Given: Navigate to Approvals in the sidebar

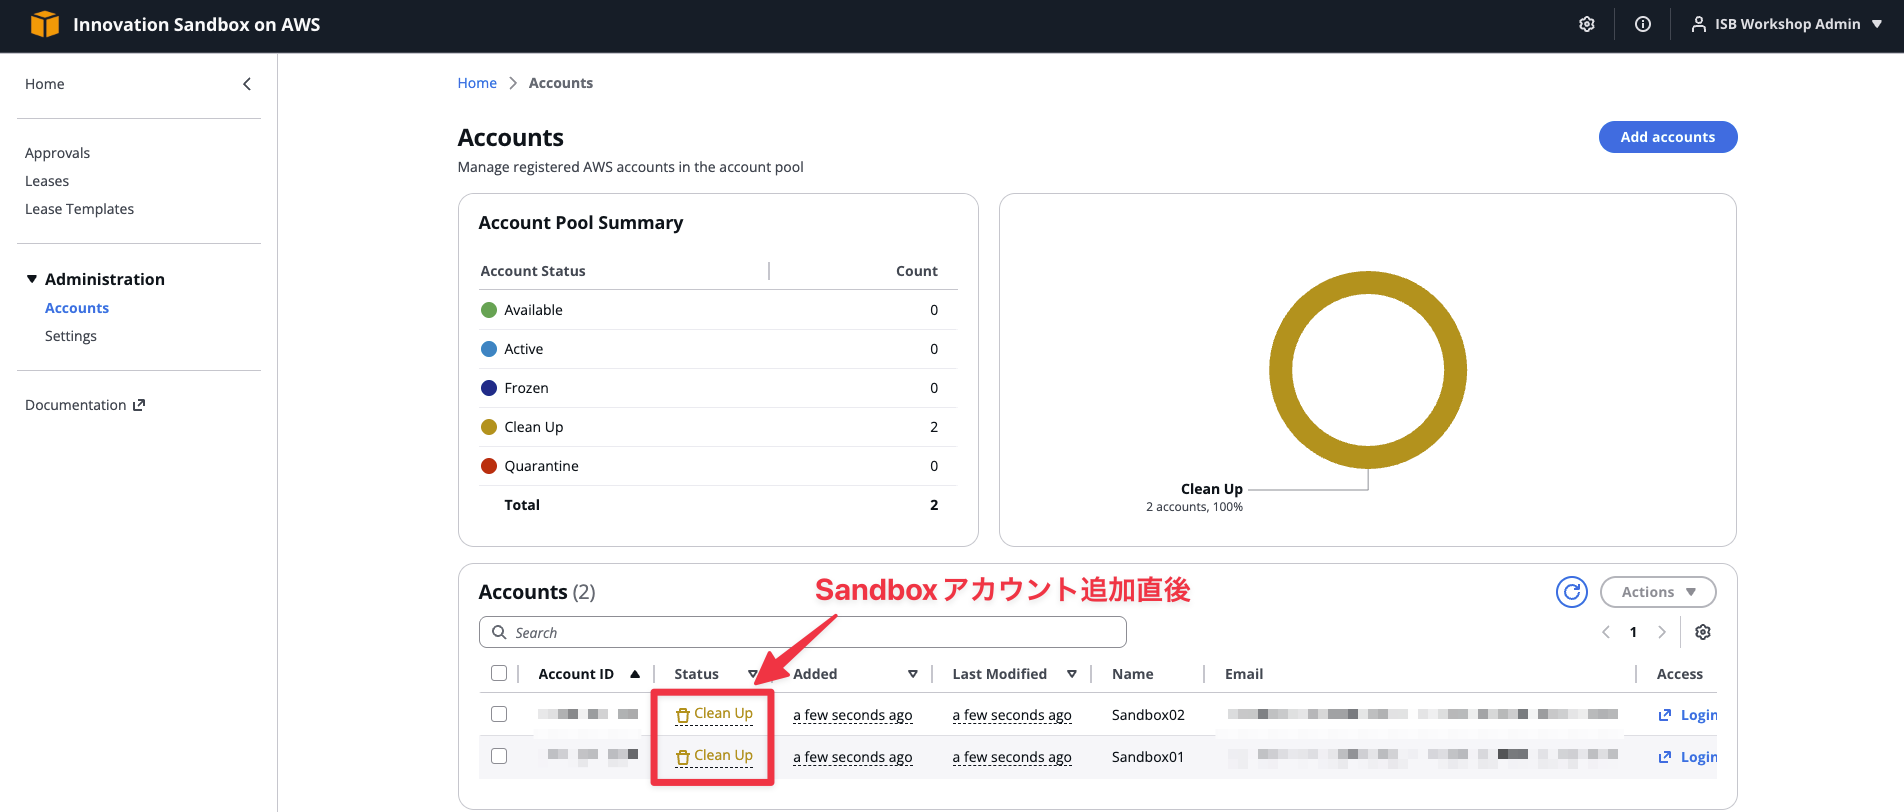Looking at the screenshot, I should [x=57, y=153].
